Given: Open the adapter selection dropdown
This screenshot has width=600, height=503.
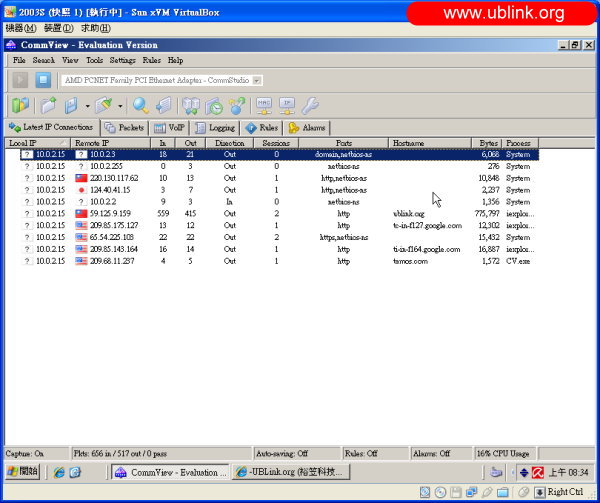Looking at the screenshot, I should pos(257,80).
